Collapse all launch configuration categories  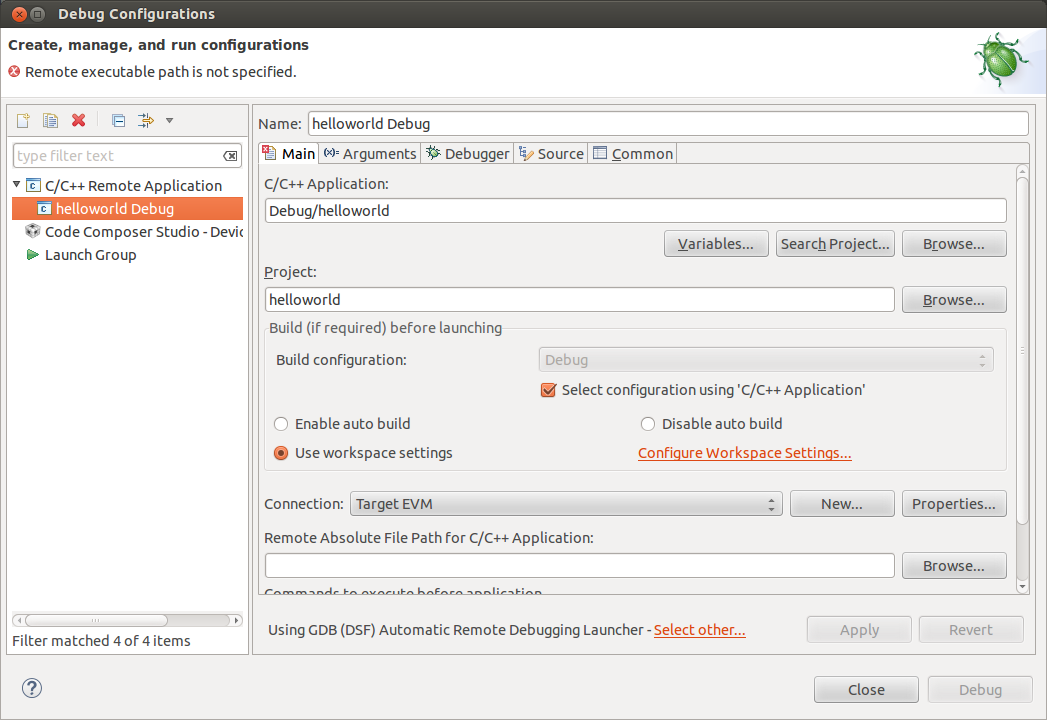(117, 120)
